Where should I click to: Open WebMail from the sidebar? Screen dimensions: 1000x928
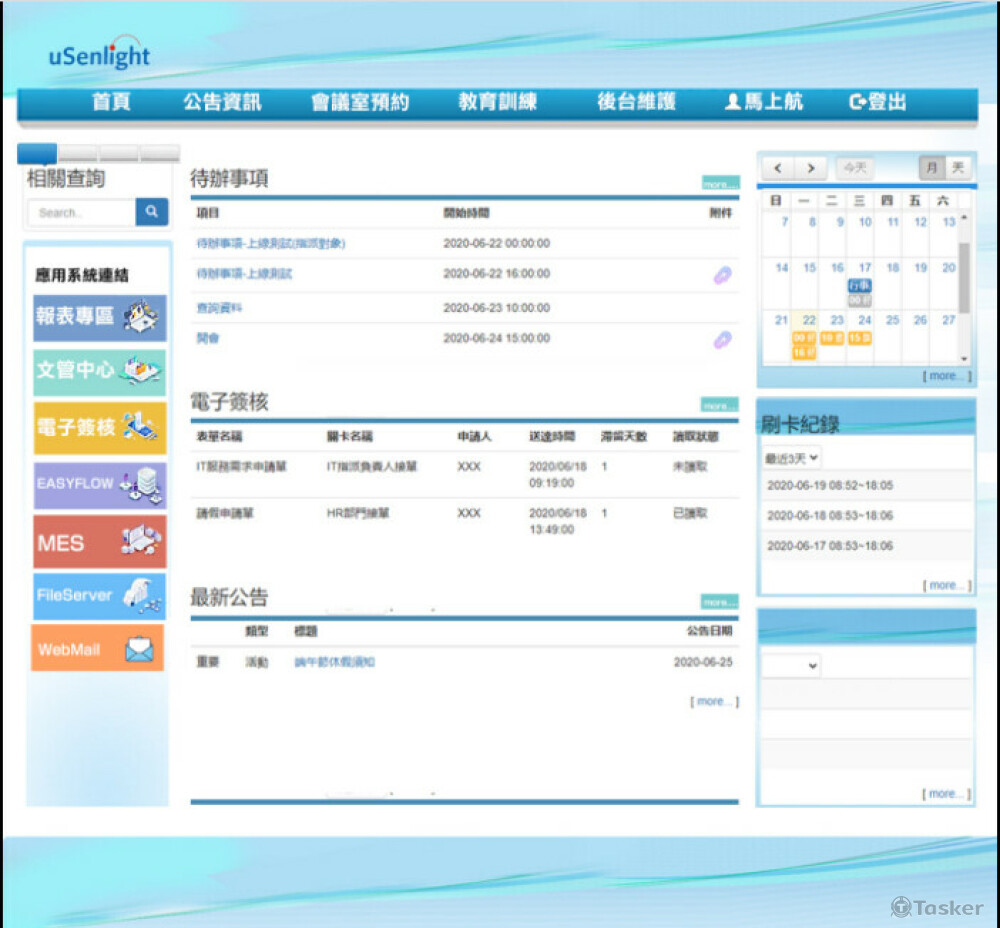tap(97, 649)
